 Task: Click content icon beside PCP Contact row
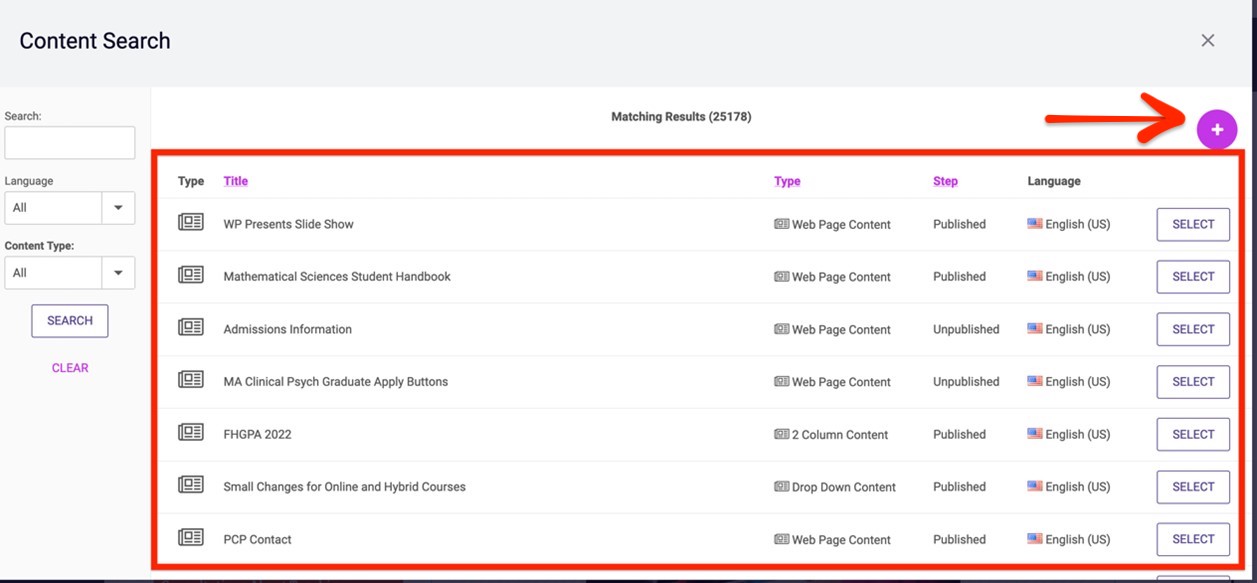pyautogui.click(x=191, y=538)
